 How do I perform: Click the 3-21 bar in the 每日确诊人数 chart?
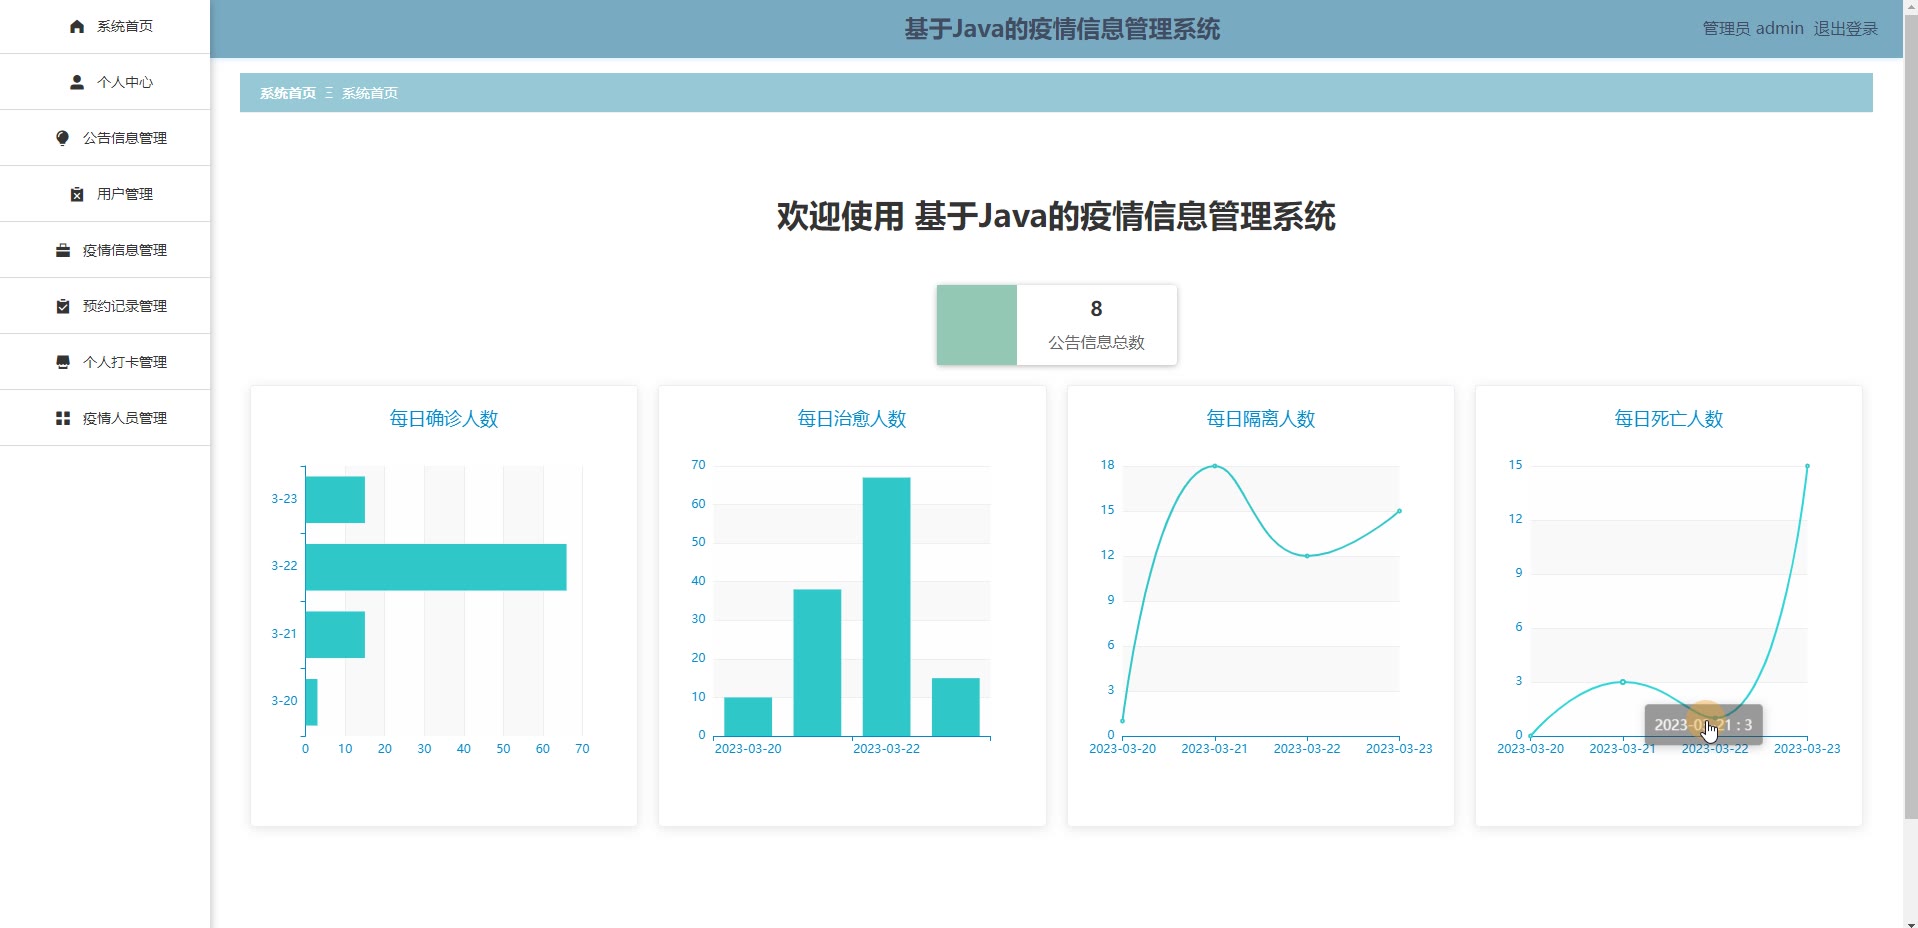(x=335, y=634)
